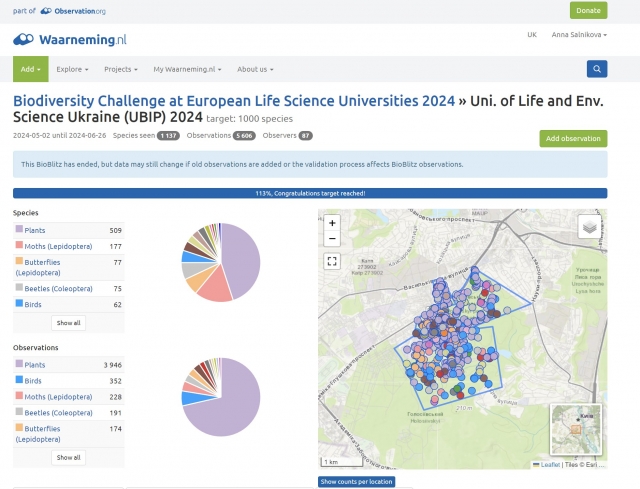Zoom out on the map
This screenshot has width=640, height=489.
click(332, 239)
